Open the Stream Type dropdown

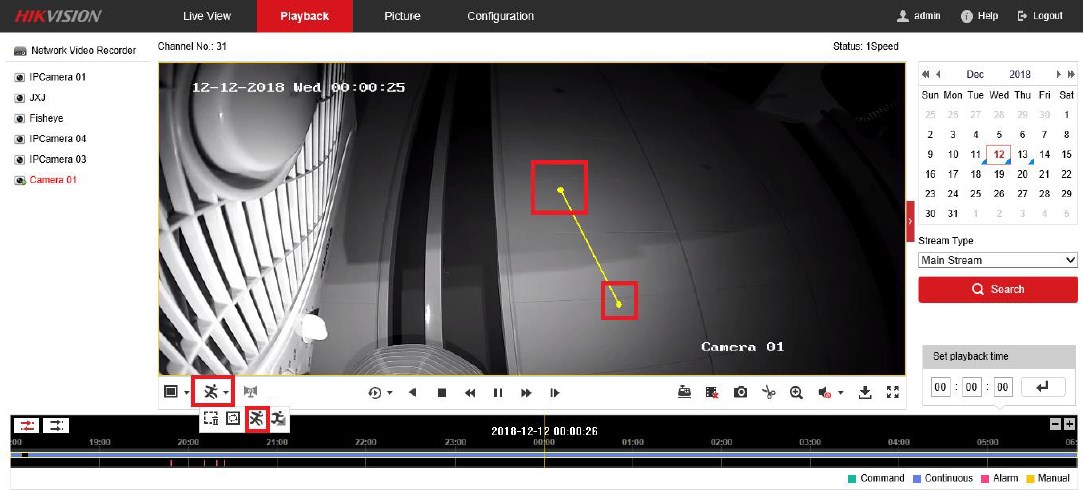point(997,260)
